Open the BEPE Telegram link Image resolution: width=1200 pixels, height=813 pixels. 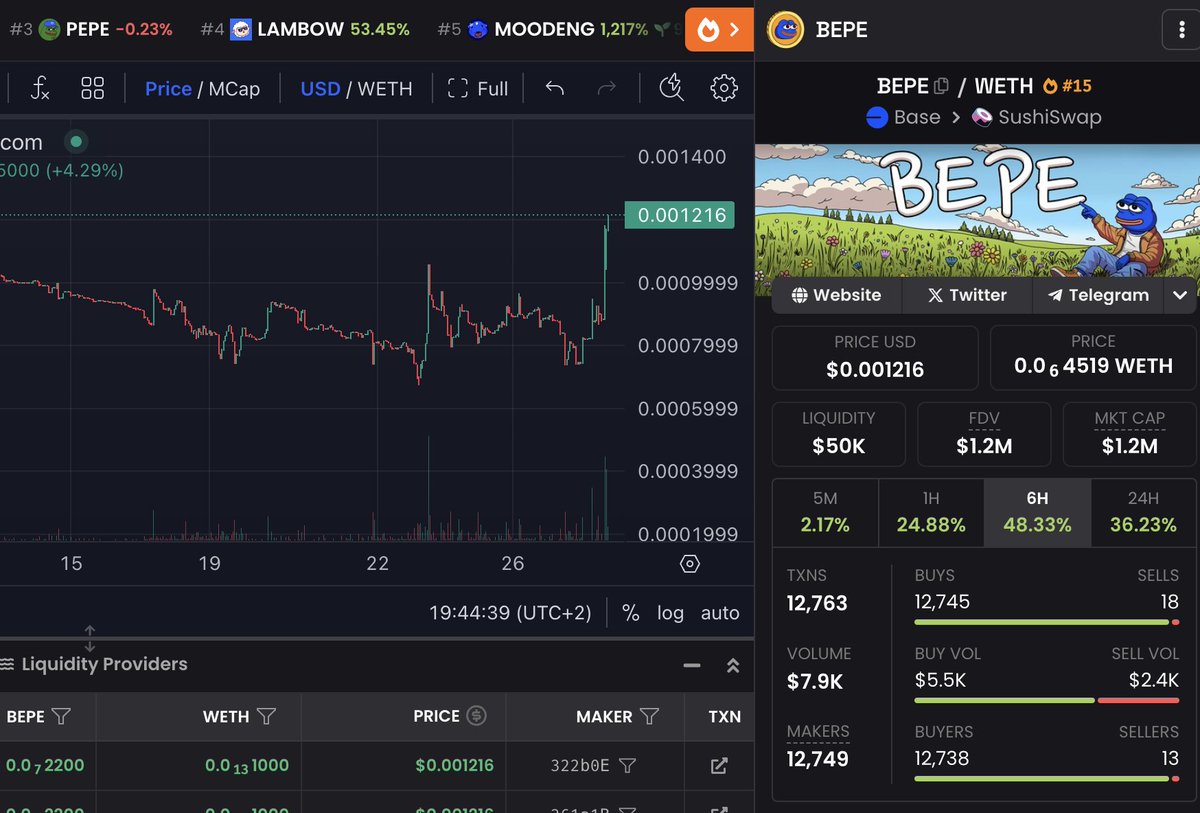pyautogui.click(x=1098, y=295)
